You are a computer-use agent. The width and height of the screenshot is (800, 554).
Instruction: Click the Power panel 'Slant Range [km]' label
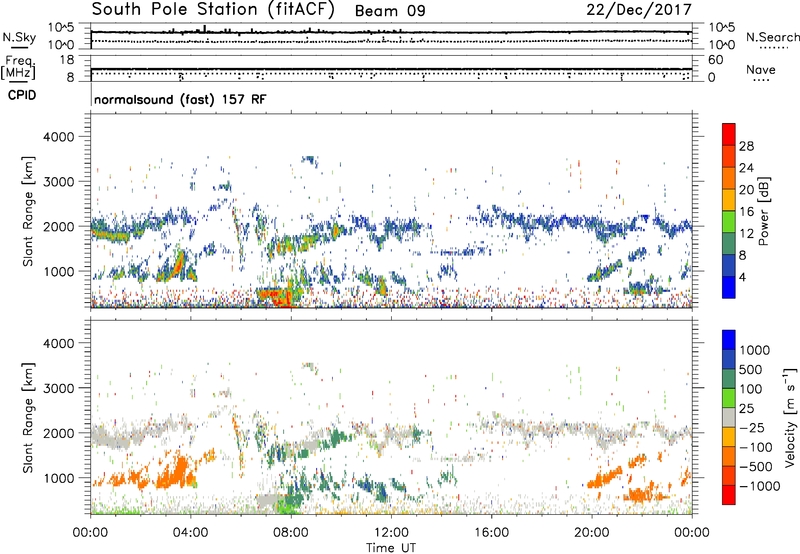[28, 211]
